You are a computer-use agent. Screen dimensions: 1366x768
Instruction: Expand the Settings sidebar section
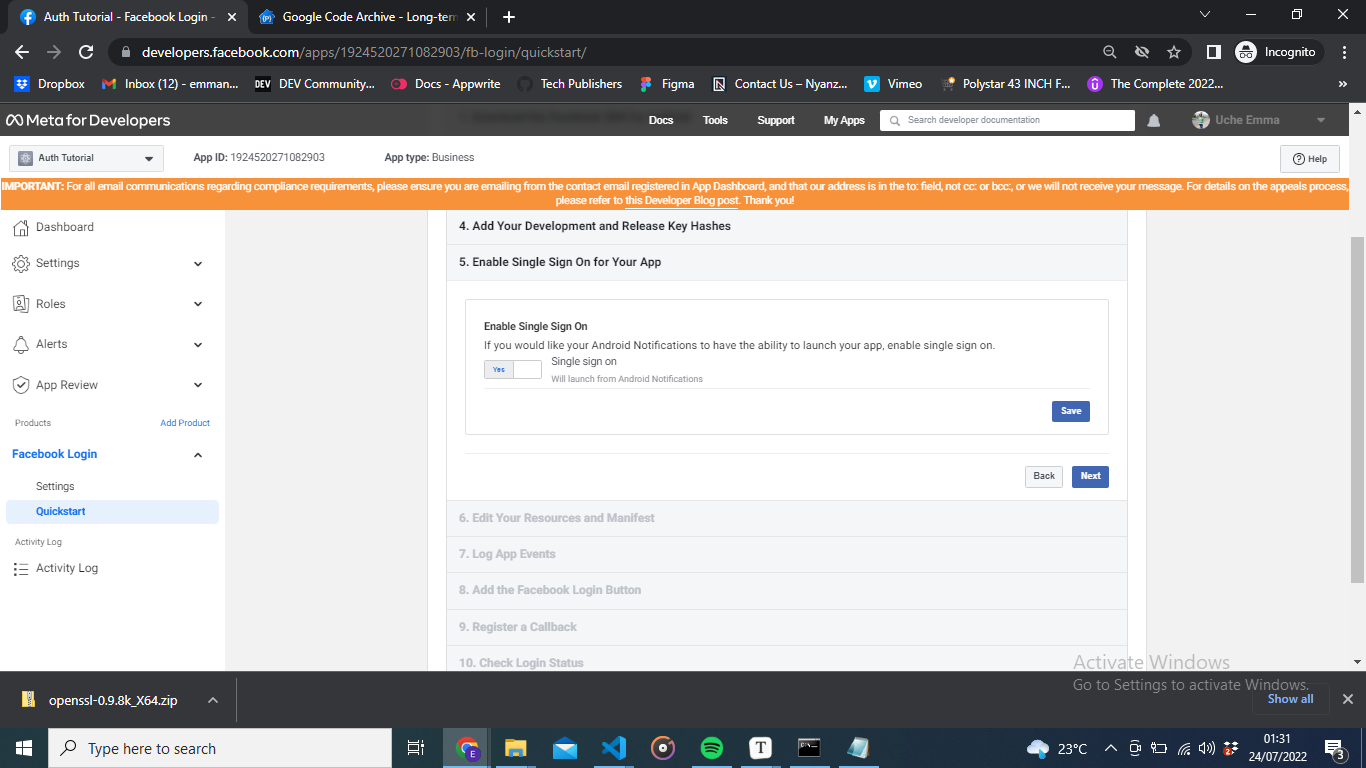[x=198, y=264]
